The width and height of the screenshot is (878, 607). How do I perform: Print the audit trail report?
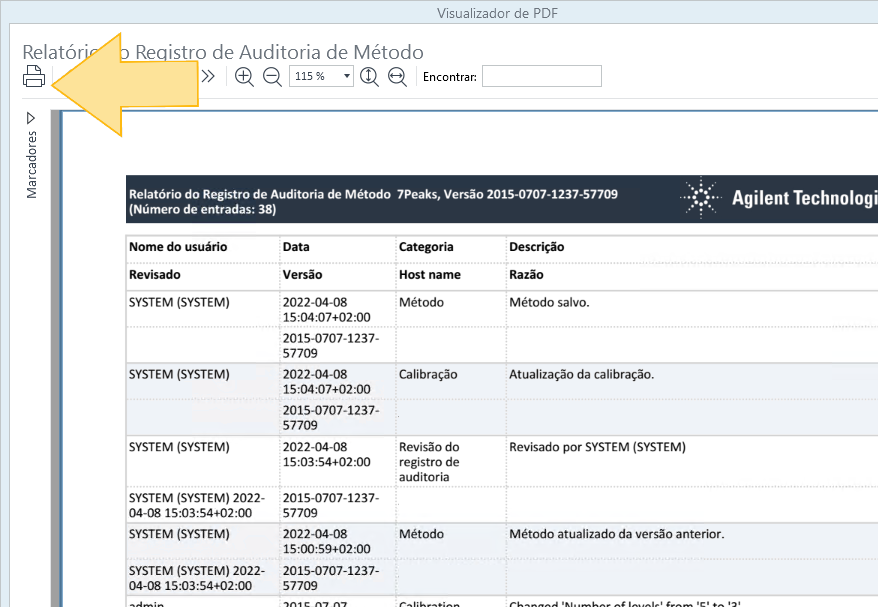34,76
